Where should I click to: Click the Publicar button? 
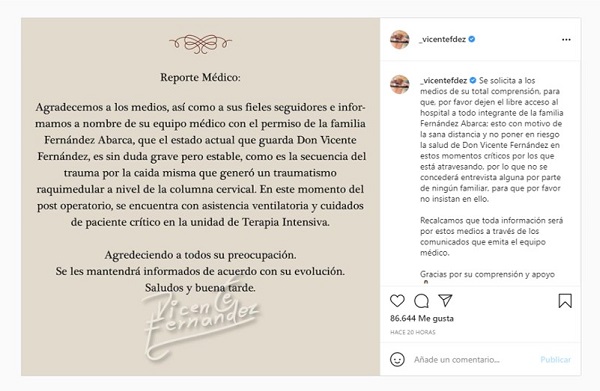click(555, 360)
